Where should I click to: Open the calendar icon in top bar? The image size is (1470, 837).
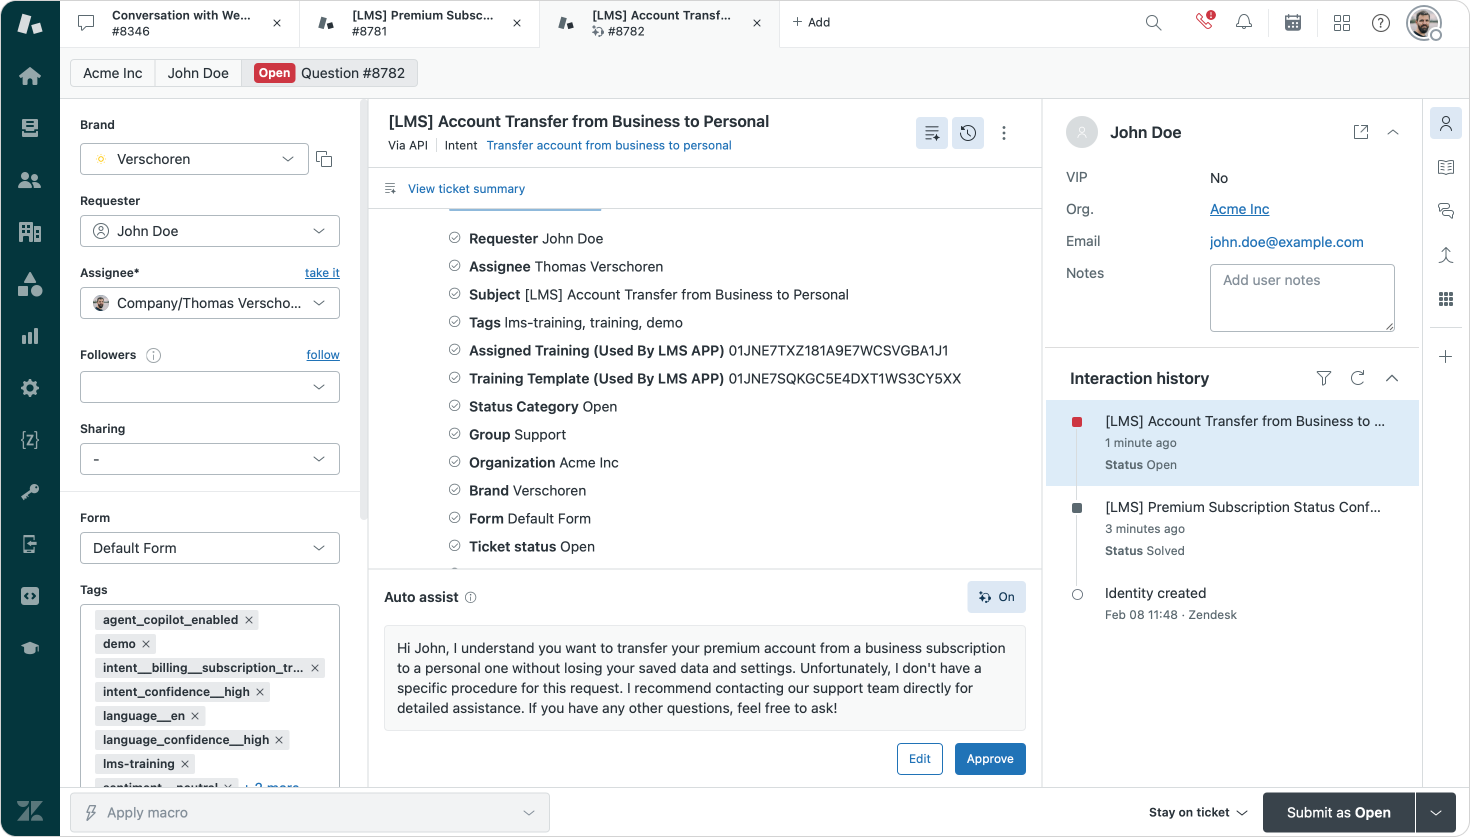(1293, 22)
